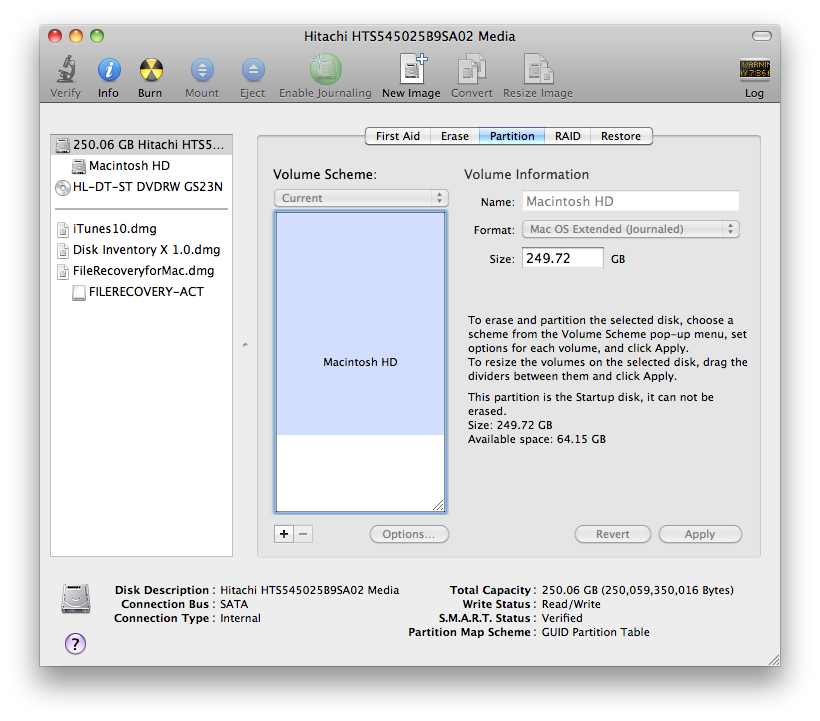The height and width of the screenshot is (721, 820).
Task: Click 'GUID Partition Table' value
Action: 596,632
